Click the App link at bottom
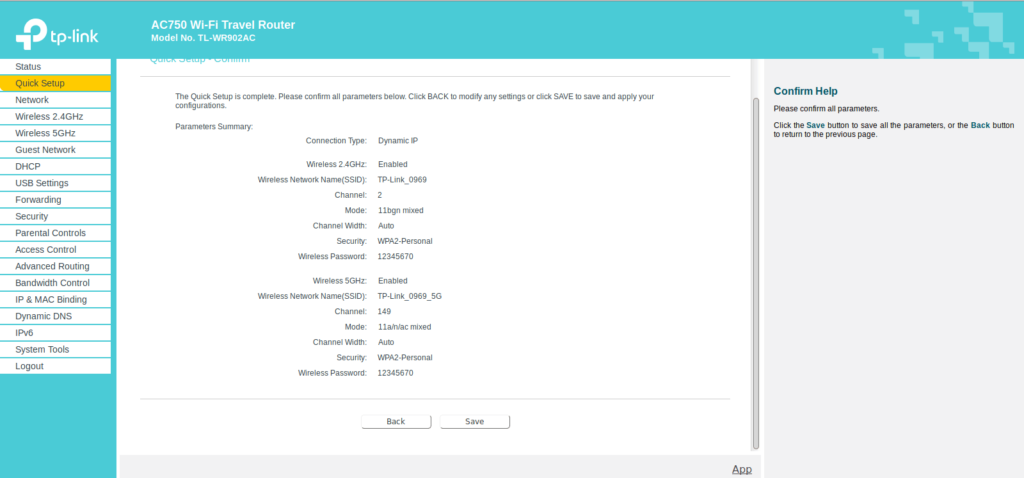1024x478 pixels. tap(741, 469)
